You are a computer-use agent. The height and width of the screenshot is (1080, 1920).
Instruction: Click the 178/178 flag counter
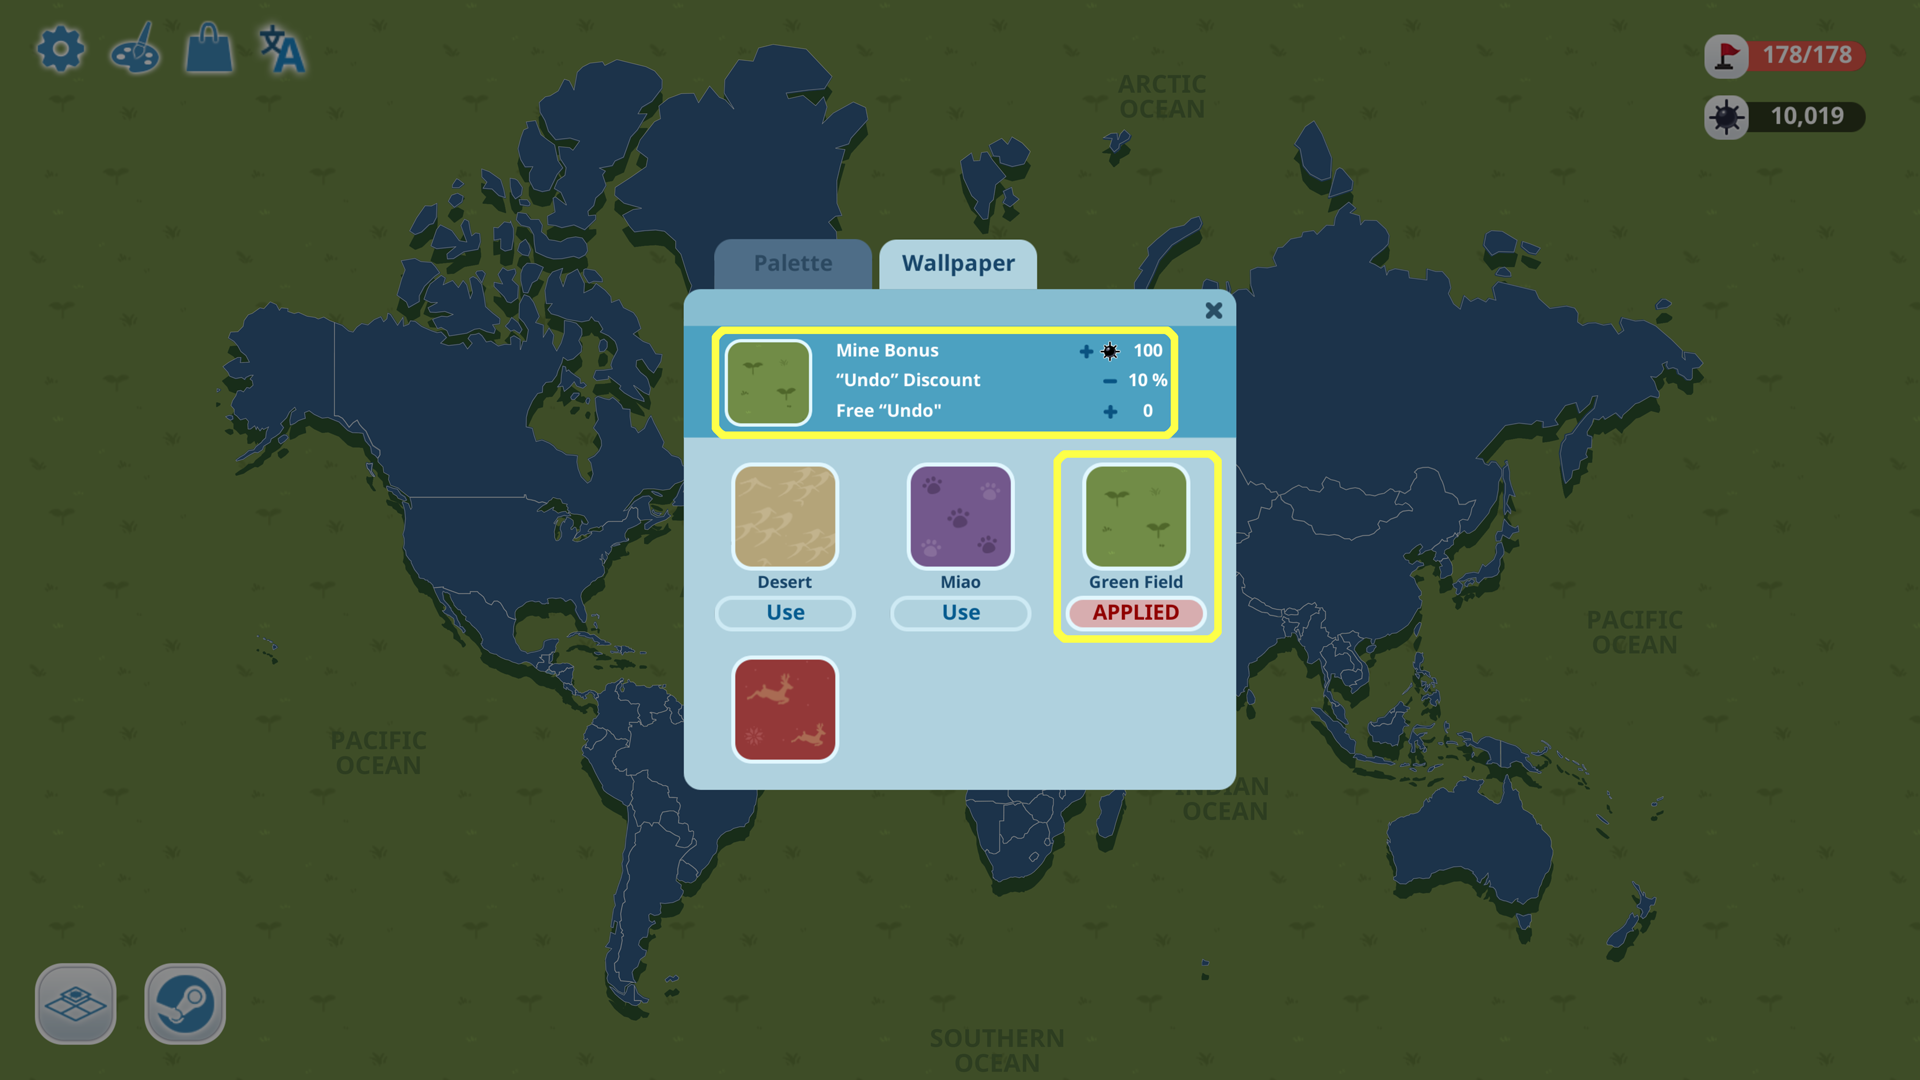pos(1807,55)
